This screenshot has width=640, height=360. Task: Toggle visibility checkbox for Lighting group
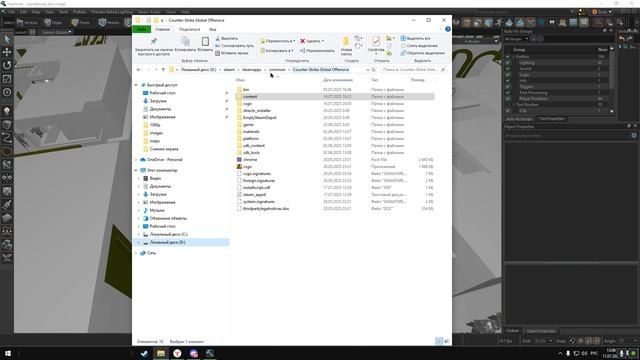point(508,63)
